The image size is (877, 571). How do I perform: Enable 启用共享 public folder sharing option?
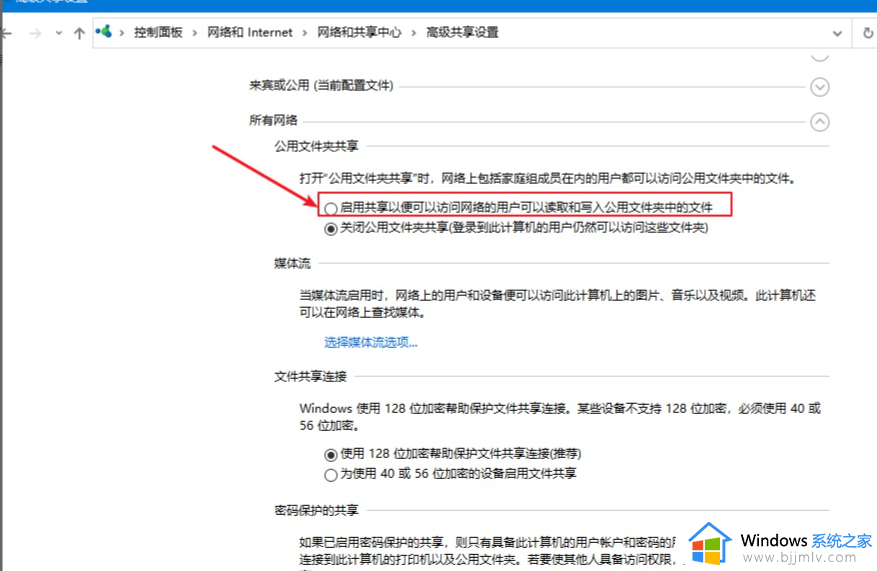331,208
